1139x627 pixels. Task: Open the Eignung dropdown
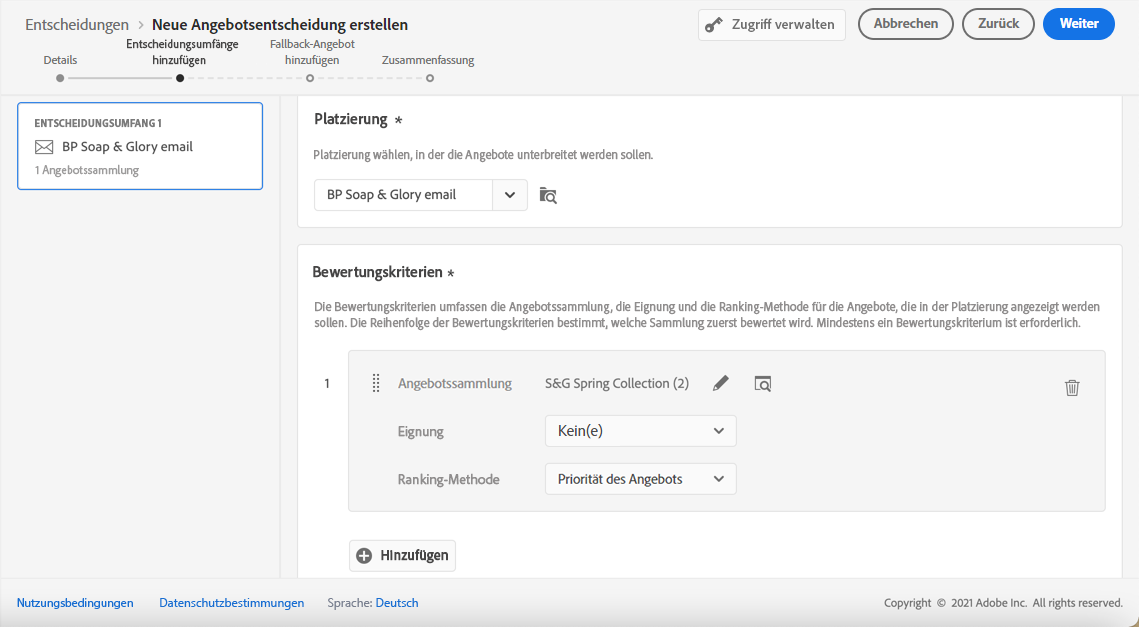[x=640, y=431]
